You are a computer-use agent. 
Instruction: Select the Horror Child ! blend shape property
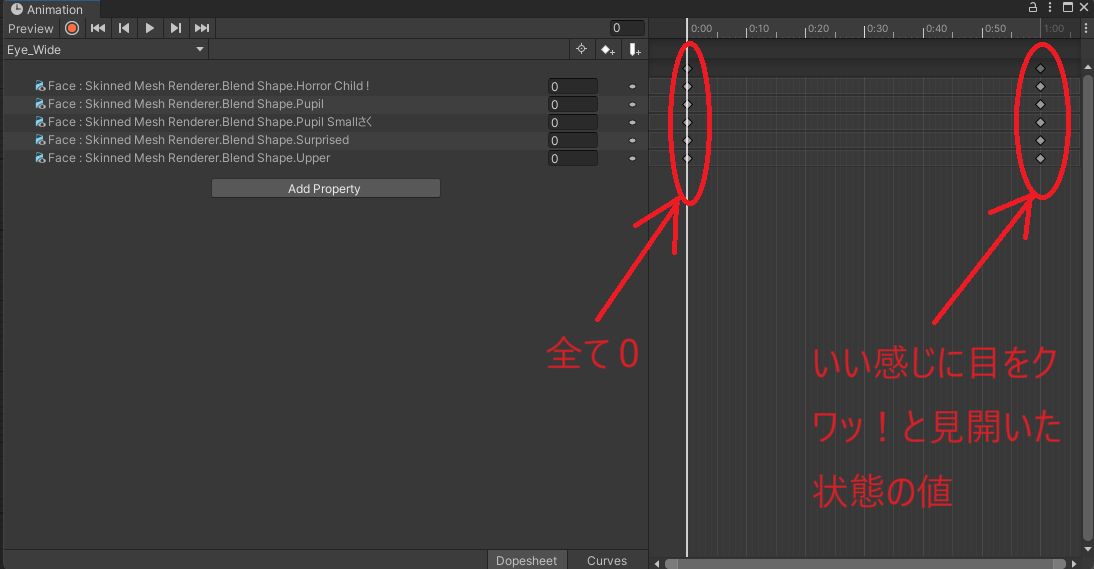pyautogui.click(x=209, y=86)
